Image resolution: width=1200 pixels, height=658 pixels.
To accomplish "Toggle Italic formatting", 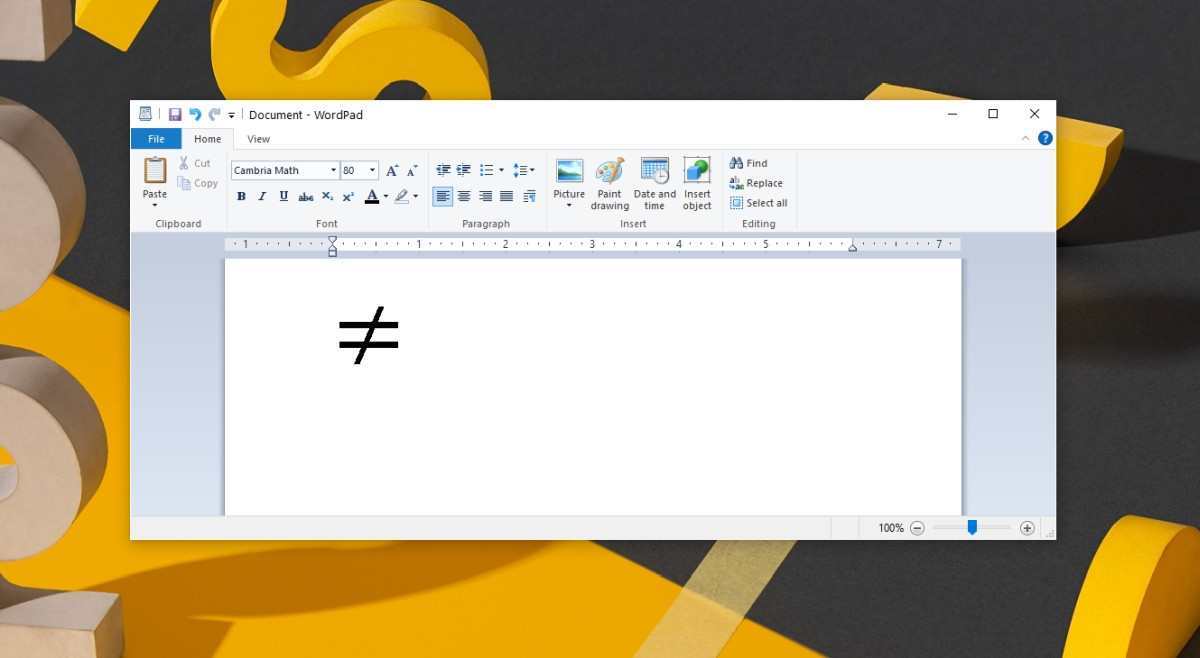I will [x=262, y=197].
